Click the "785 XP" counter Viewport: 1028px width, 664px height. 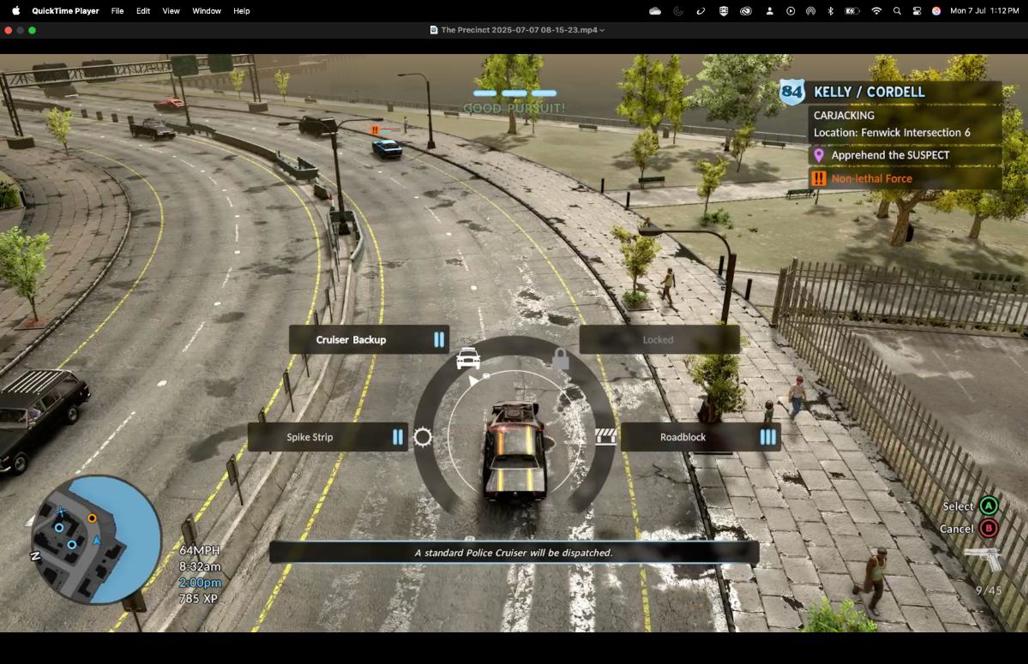click(199, 598)
